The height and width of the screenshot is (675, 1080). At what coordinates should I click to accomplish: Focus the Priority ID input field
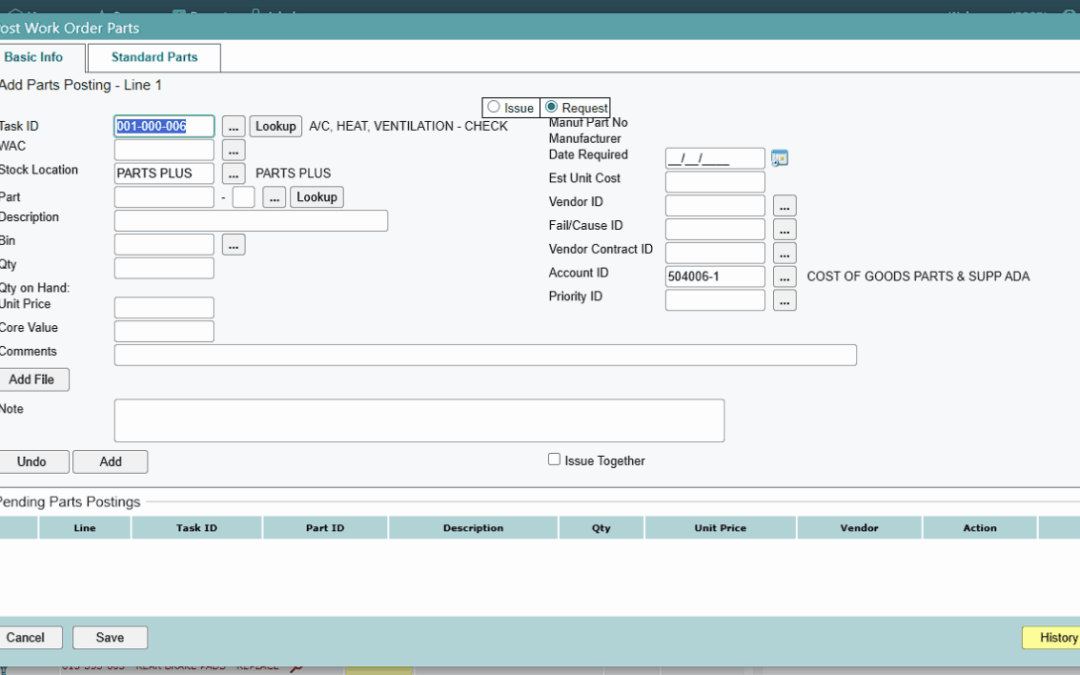tap(715, 301)
